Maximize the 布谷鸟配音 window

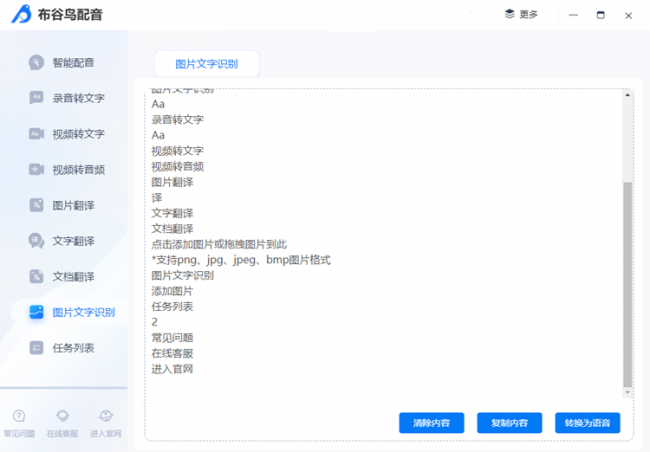coord(600,15)
